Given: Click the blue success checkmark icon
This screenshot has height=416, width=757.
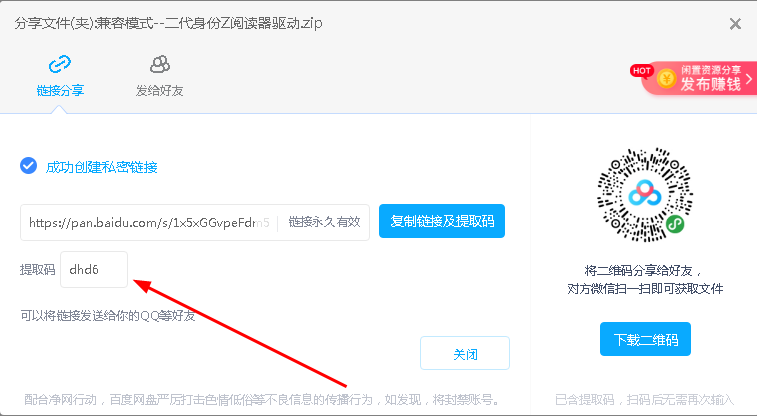Looking at the screenshot, I should 28,166.
